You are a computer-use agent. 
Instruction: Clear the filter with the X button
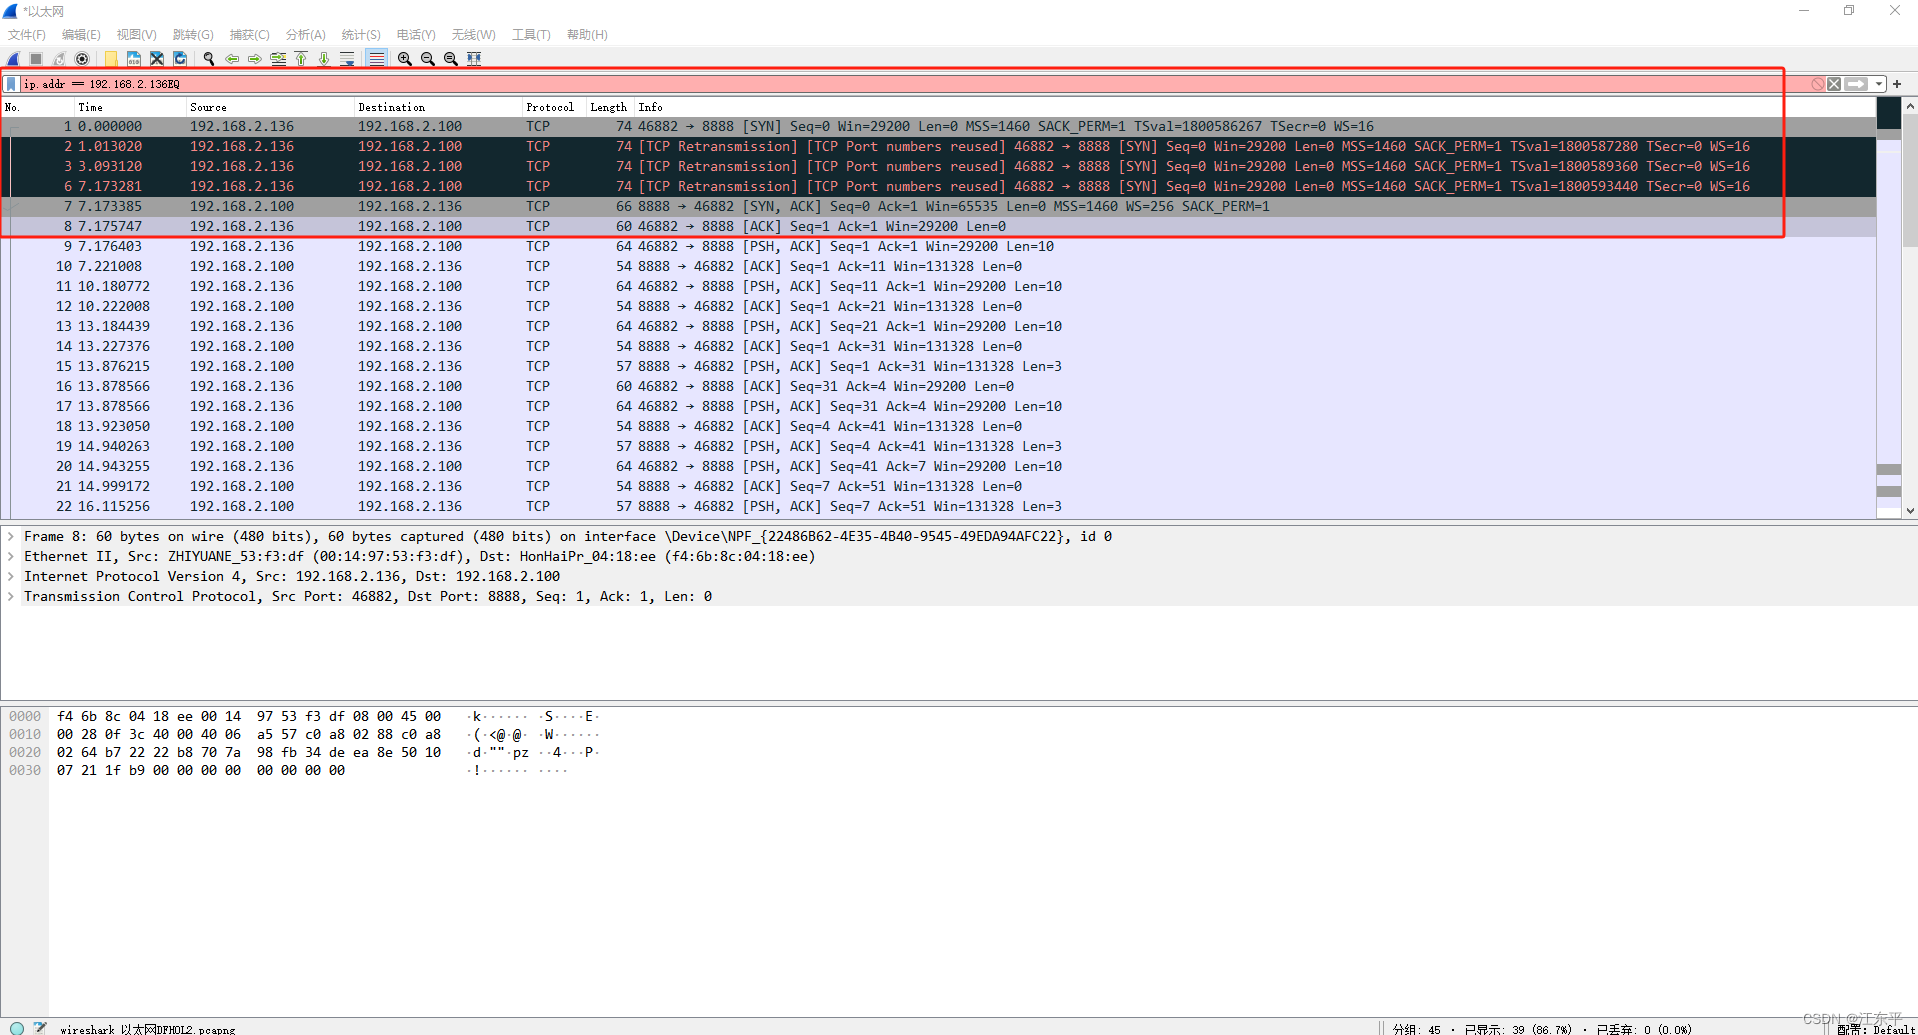click(x=1833, y=84)
